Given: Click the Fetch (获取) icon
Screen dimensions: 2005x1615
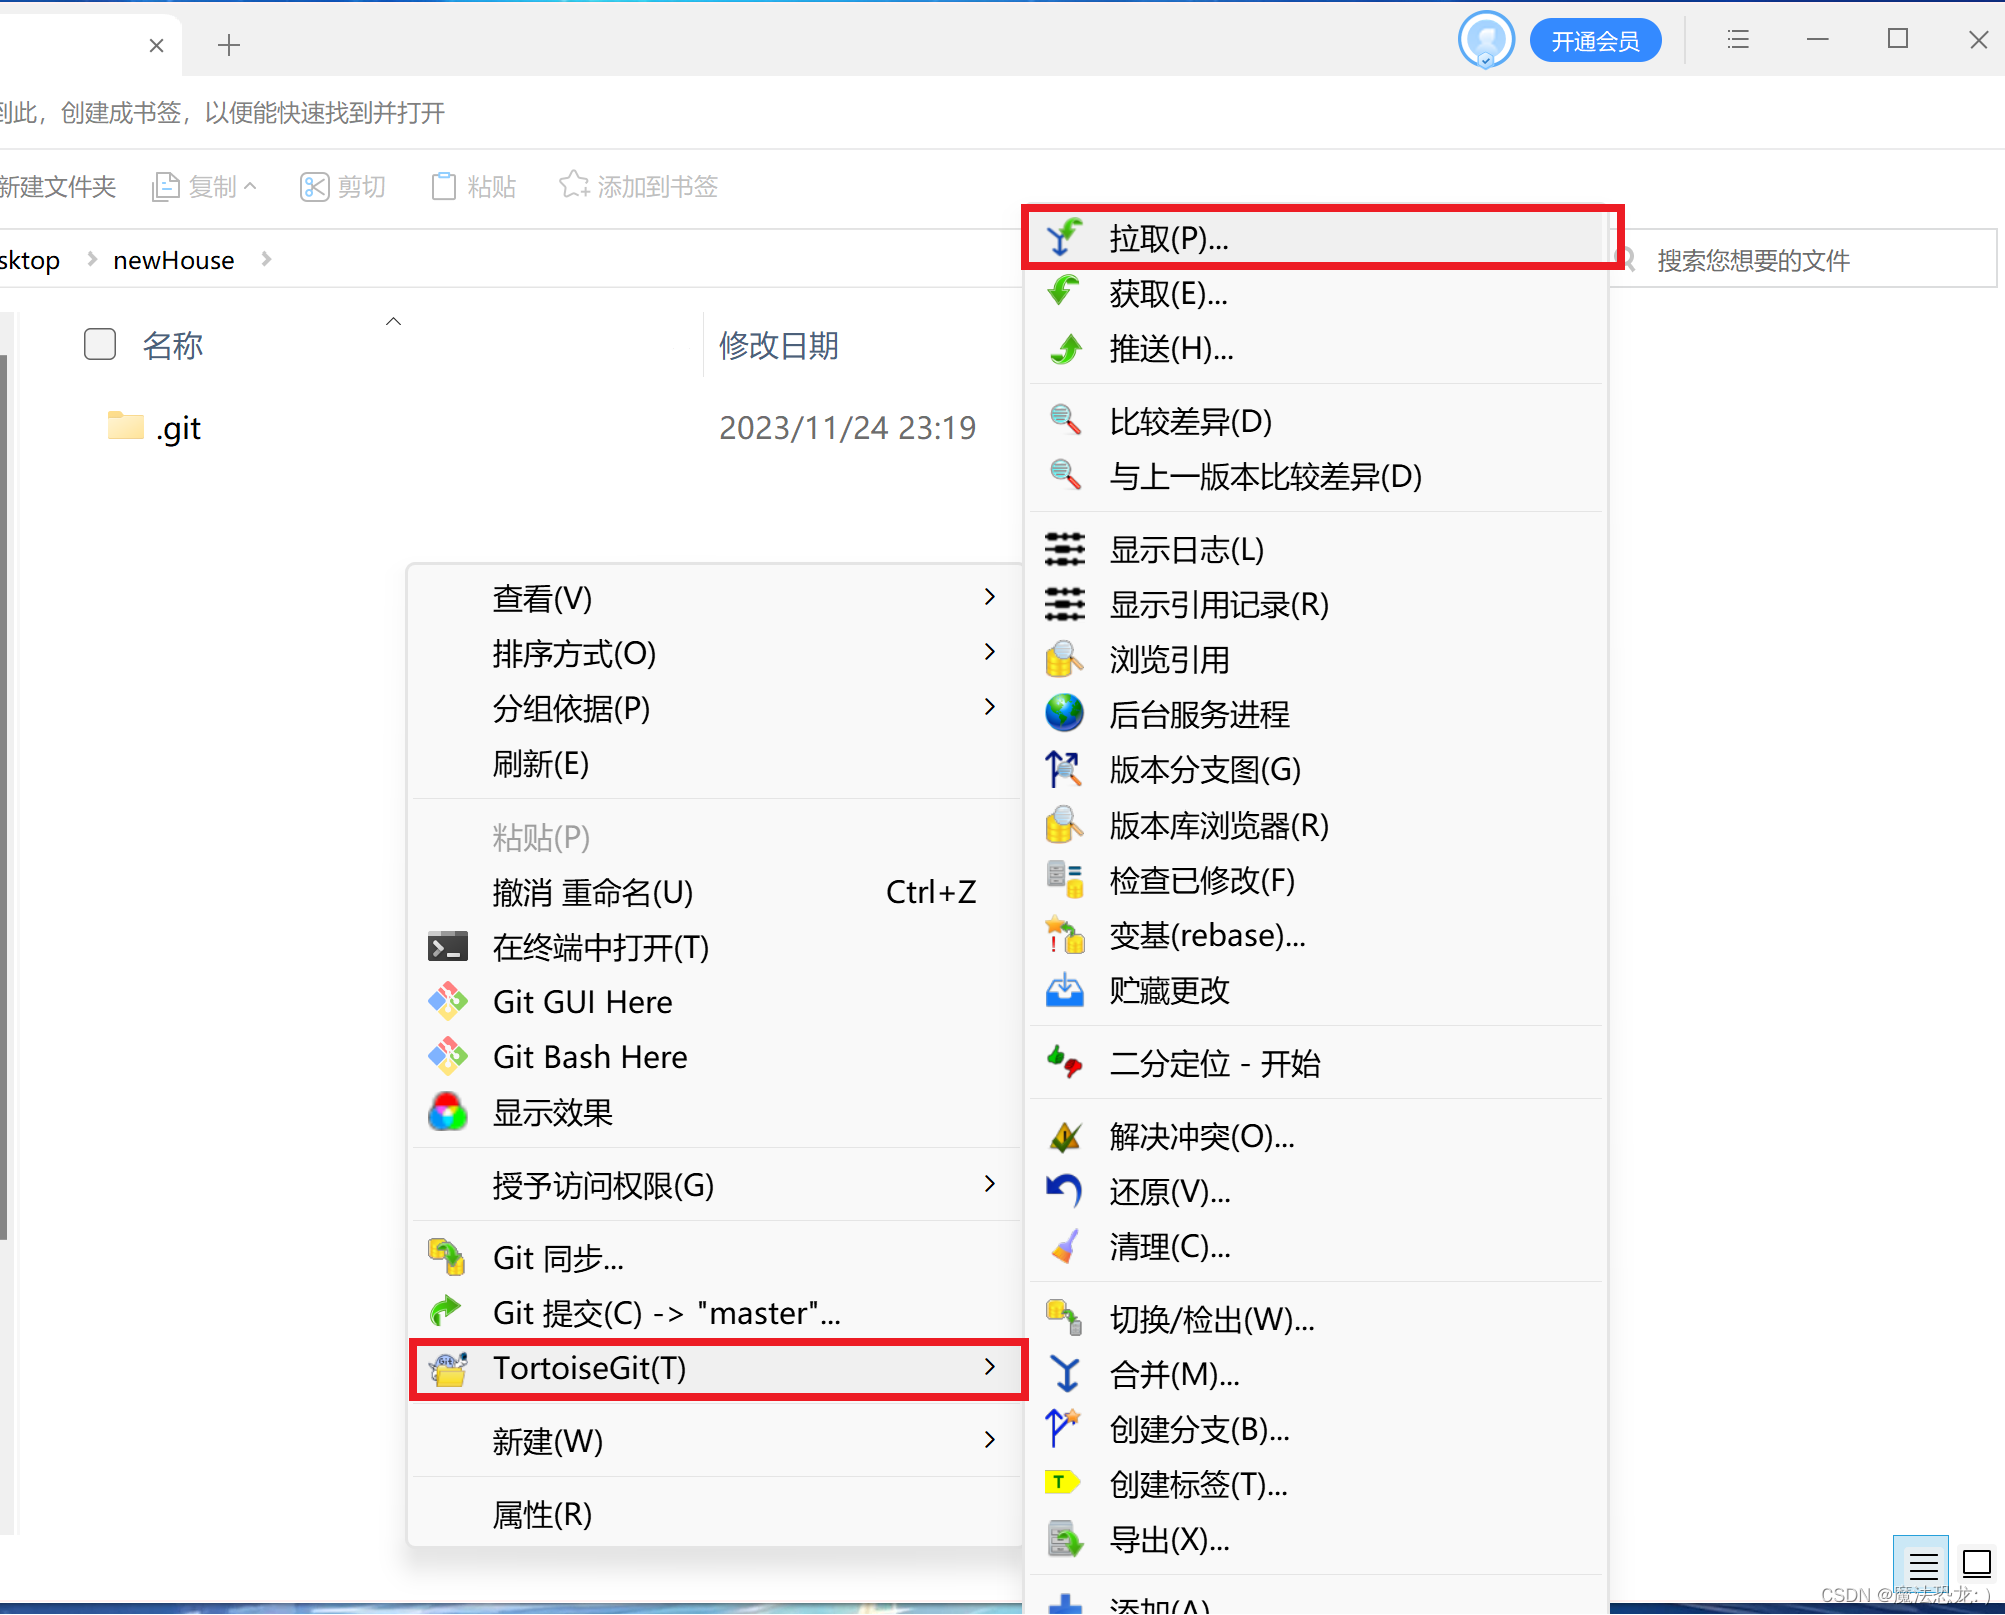Looking at the screenshot, I should (1065, 293).
